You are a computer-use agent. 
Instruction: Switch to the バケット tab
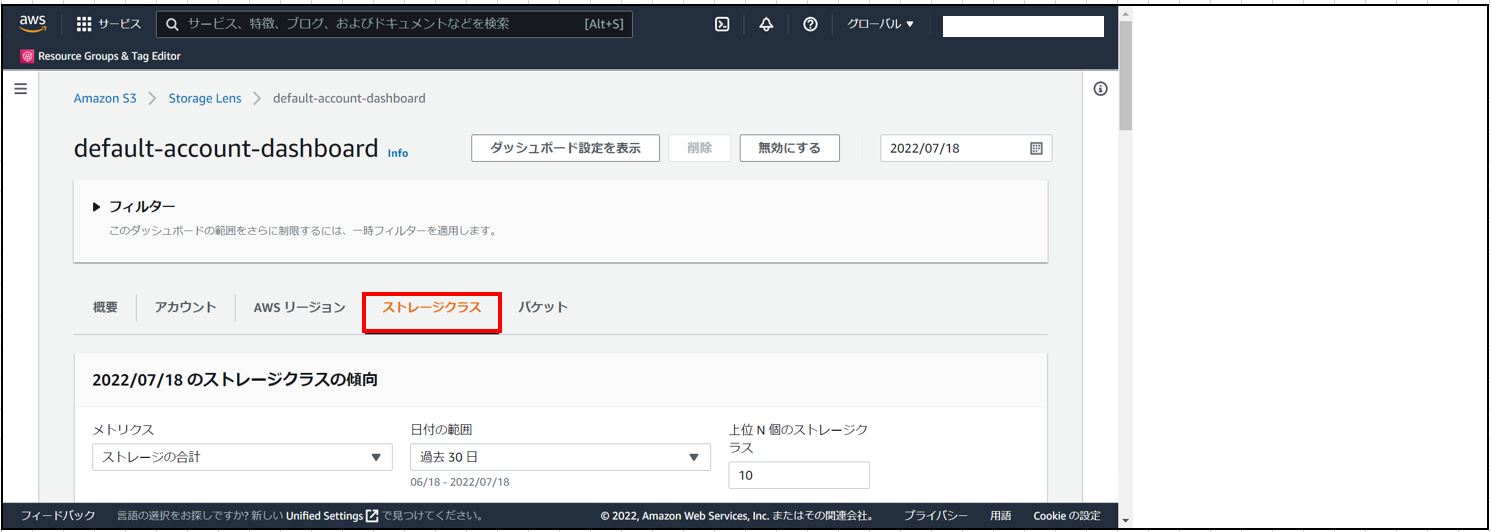coord(543,308)
